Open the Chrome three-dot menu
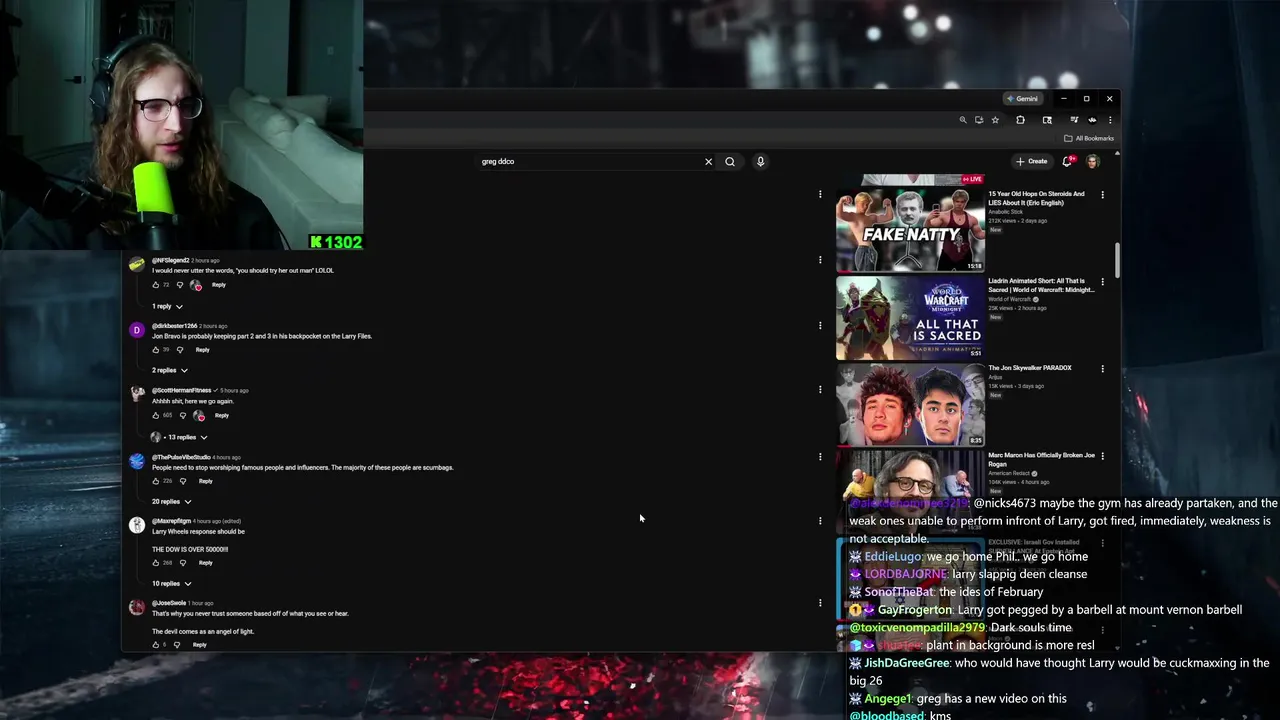Image resolution: width=1280 pixels, height=720 pixels. 1109,120
